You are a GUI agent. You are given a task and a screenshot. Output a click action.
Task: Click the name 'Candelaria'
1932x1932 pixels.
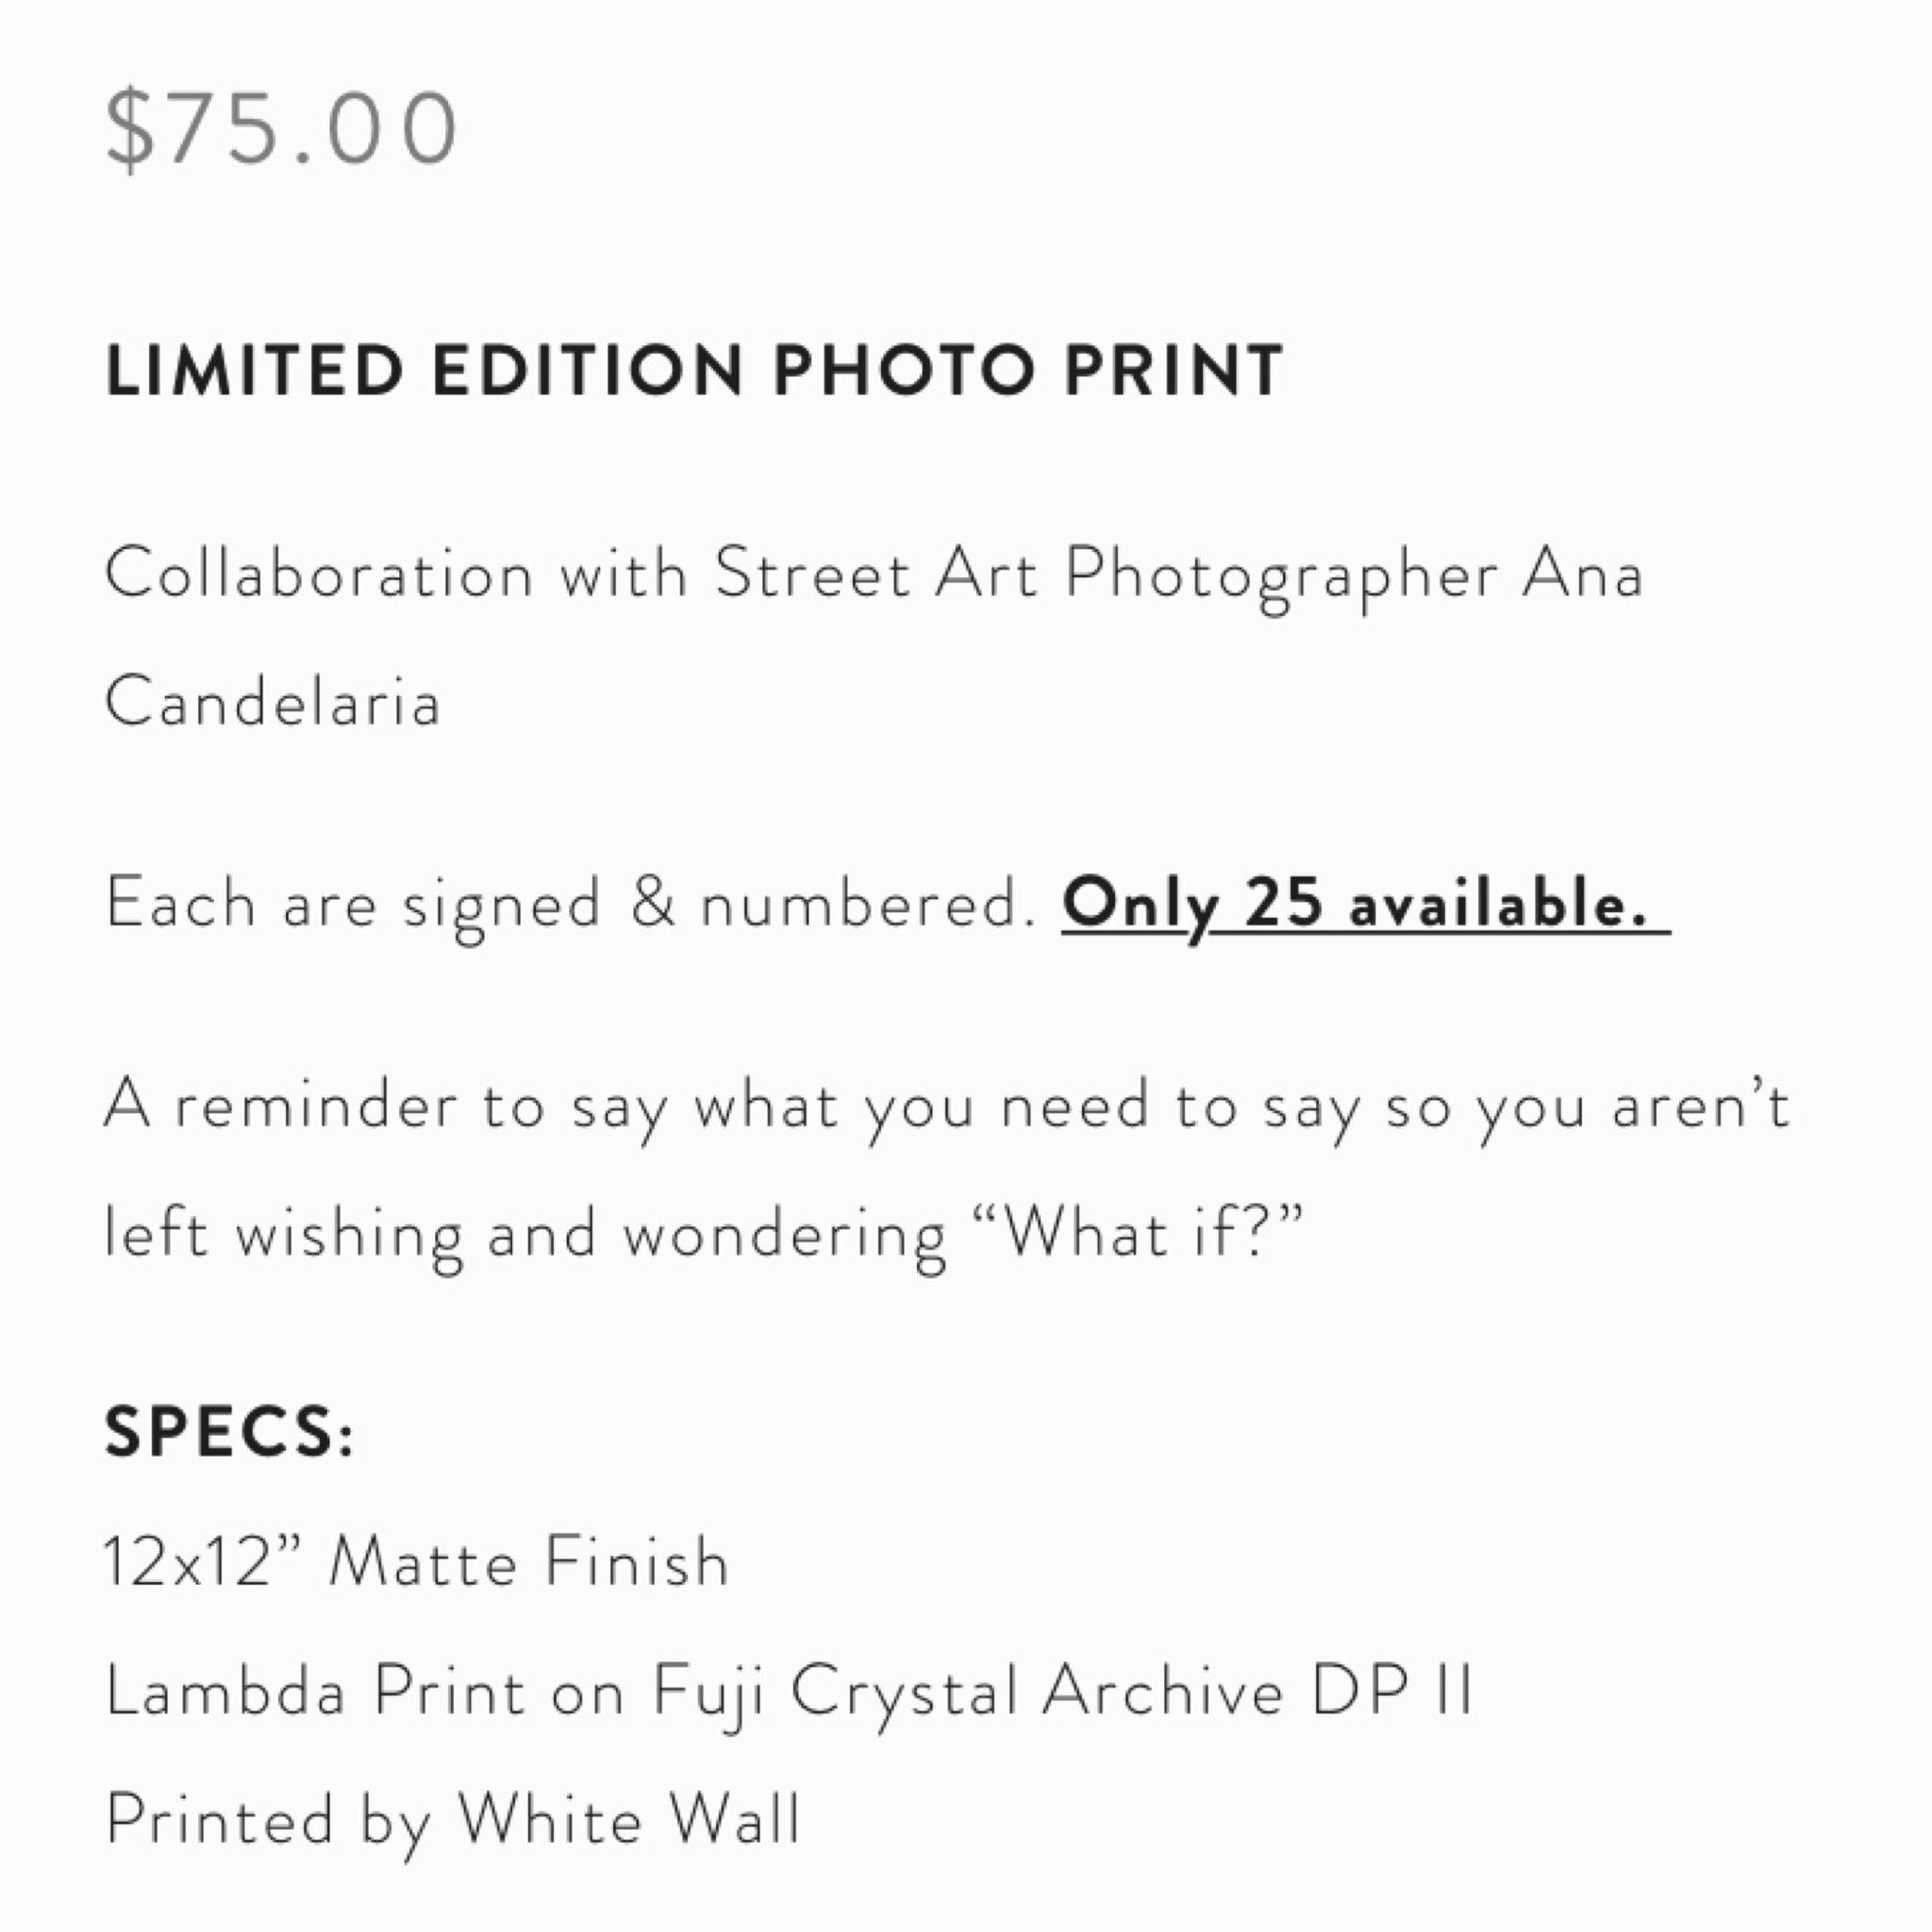coord(273,702)
